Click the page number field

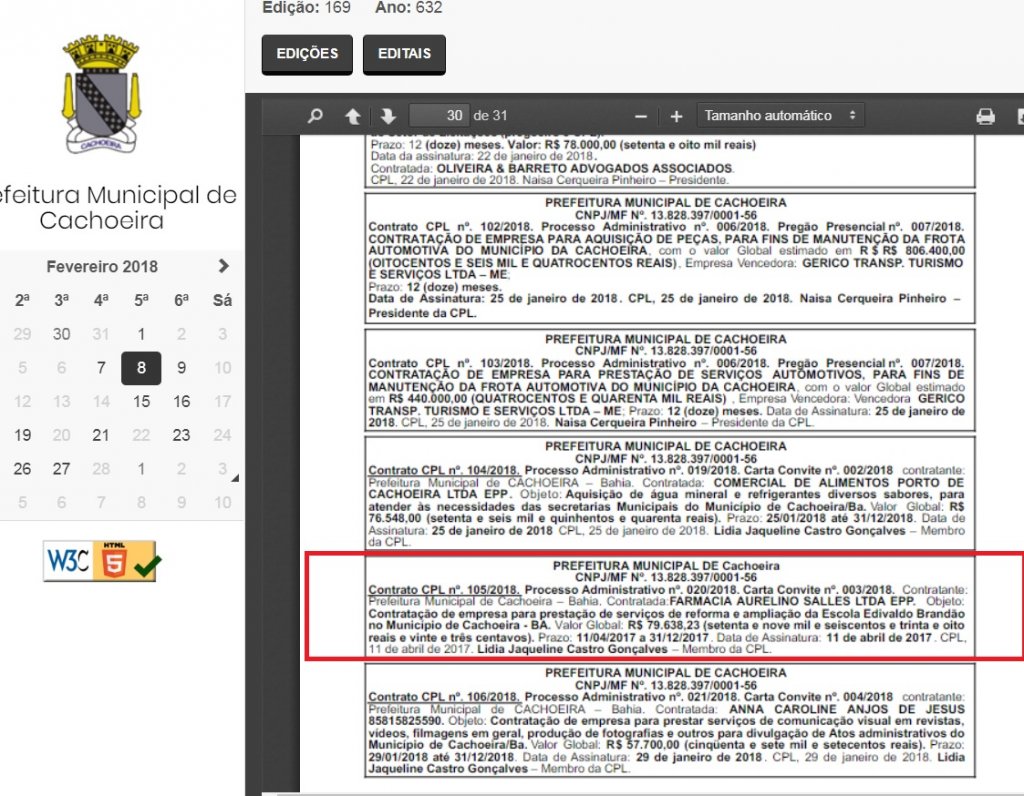tap(439, 116)
